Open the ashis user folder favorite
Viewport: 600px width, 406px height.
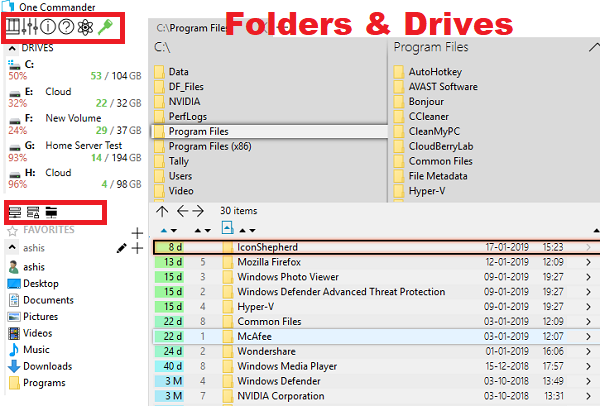pos(26,267)
